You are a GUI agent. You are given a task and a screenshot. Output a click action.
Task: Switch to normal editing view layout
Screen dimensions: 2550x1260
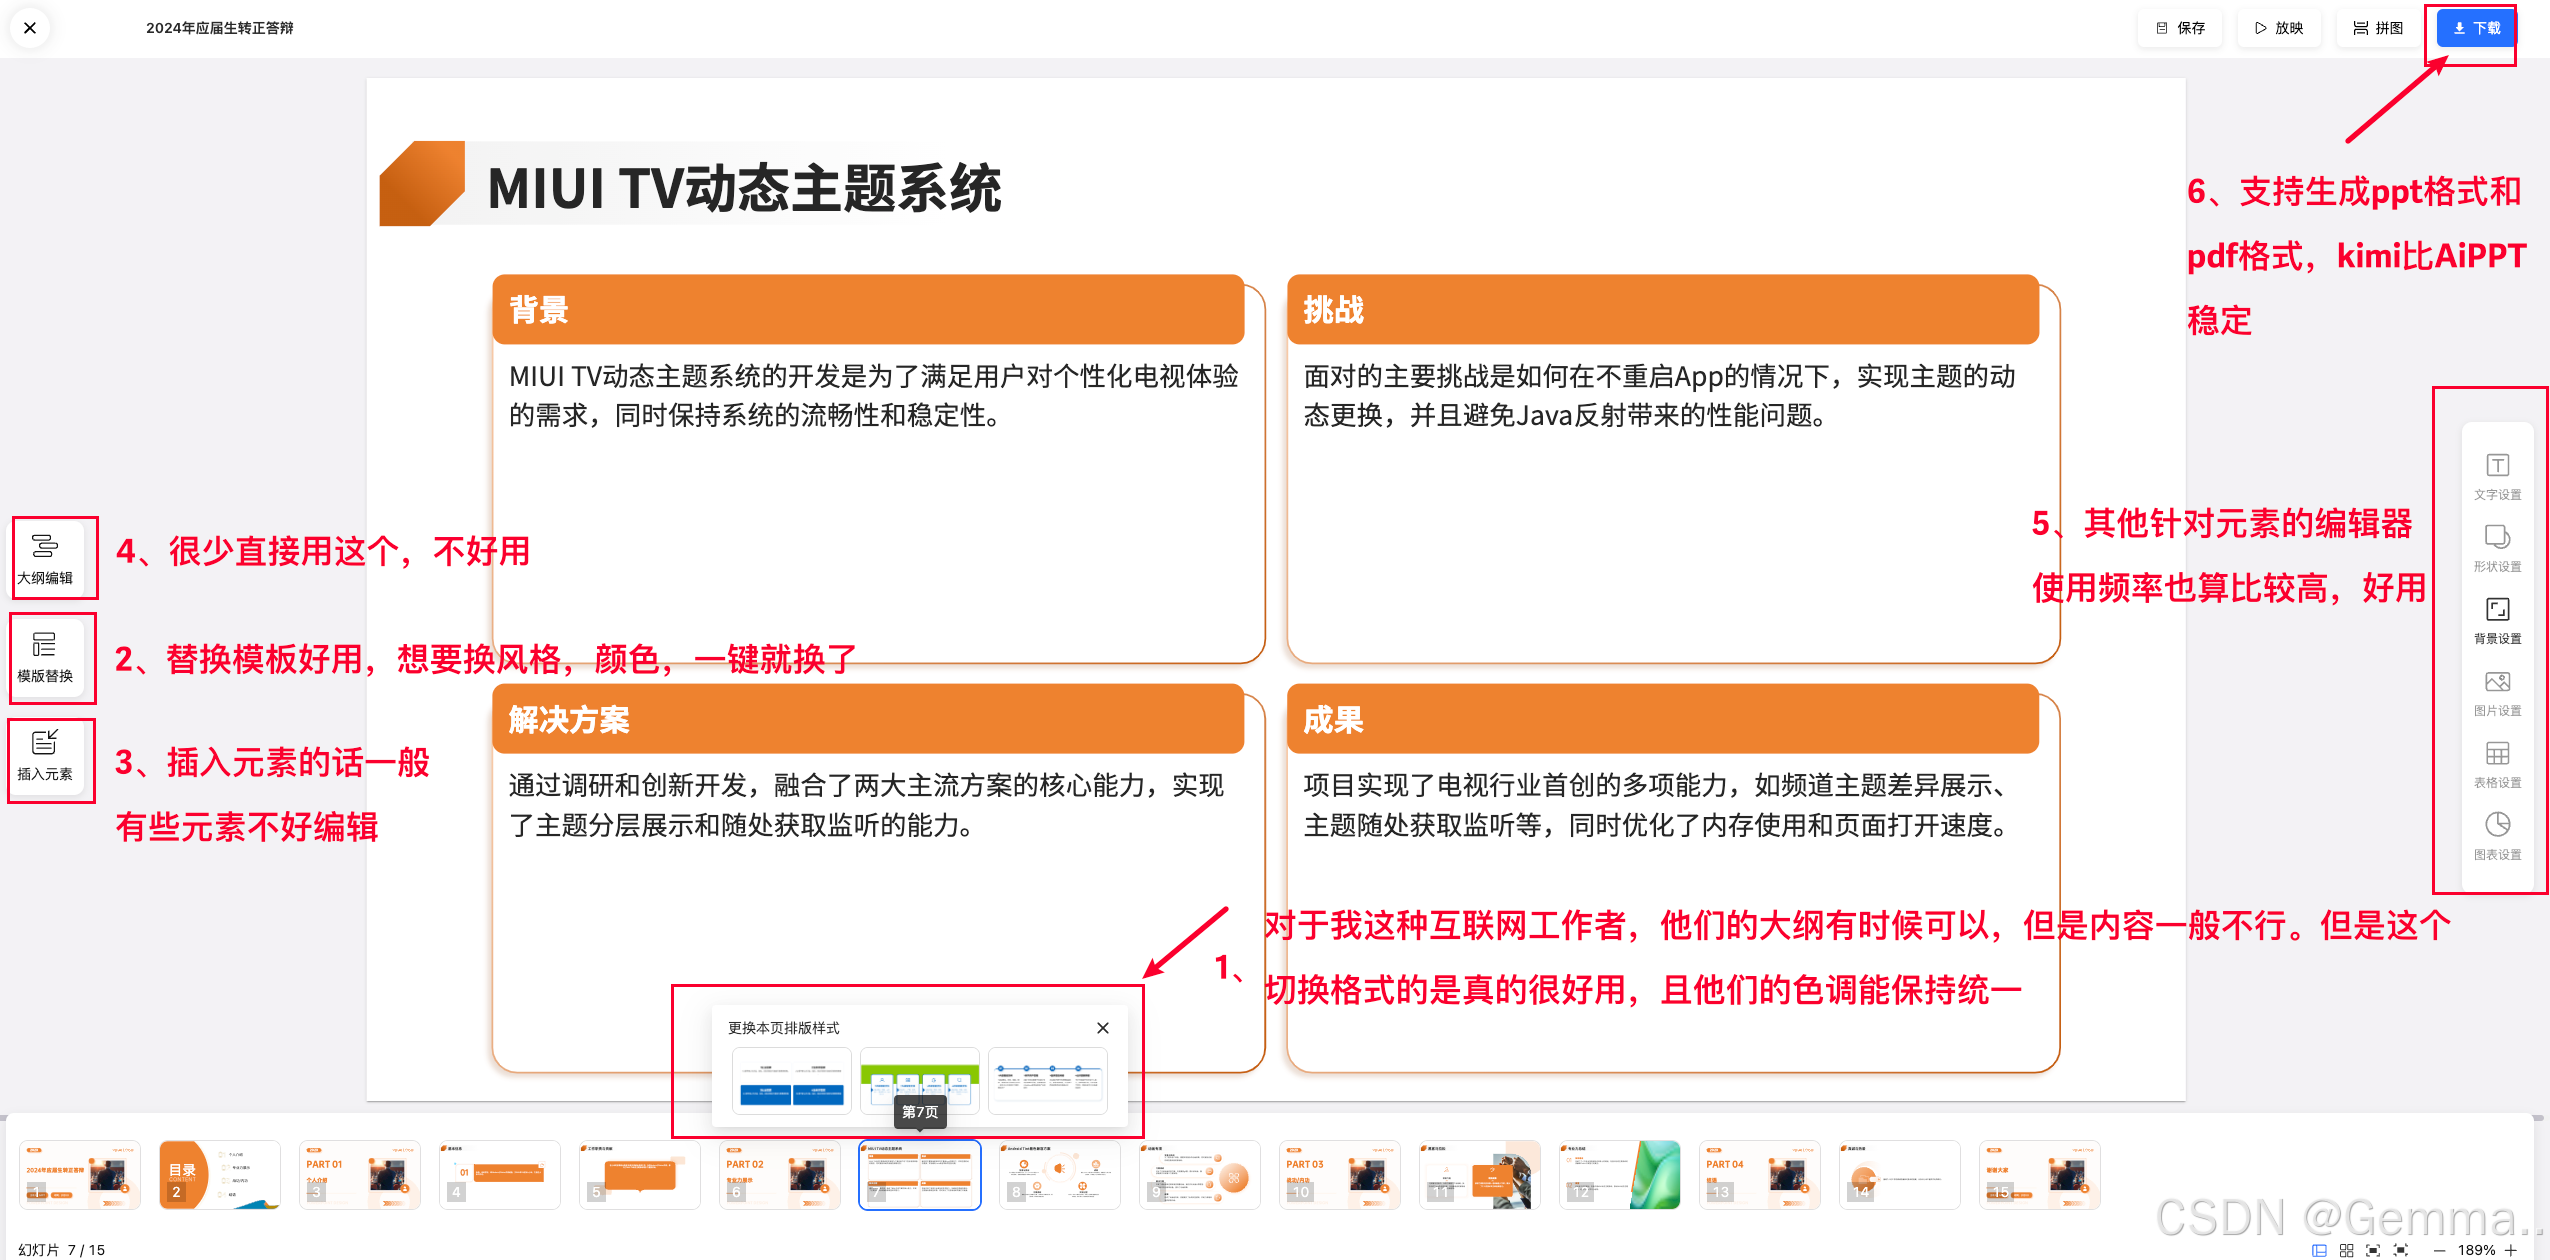click(x=2319, y=1250)
